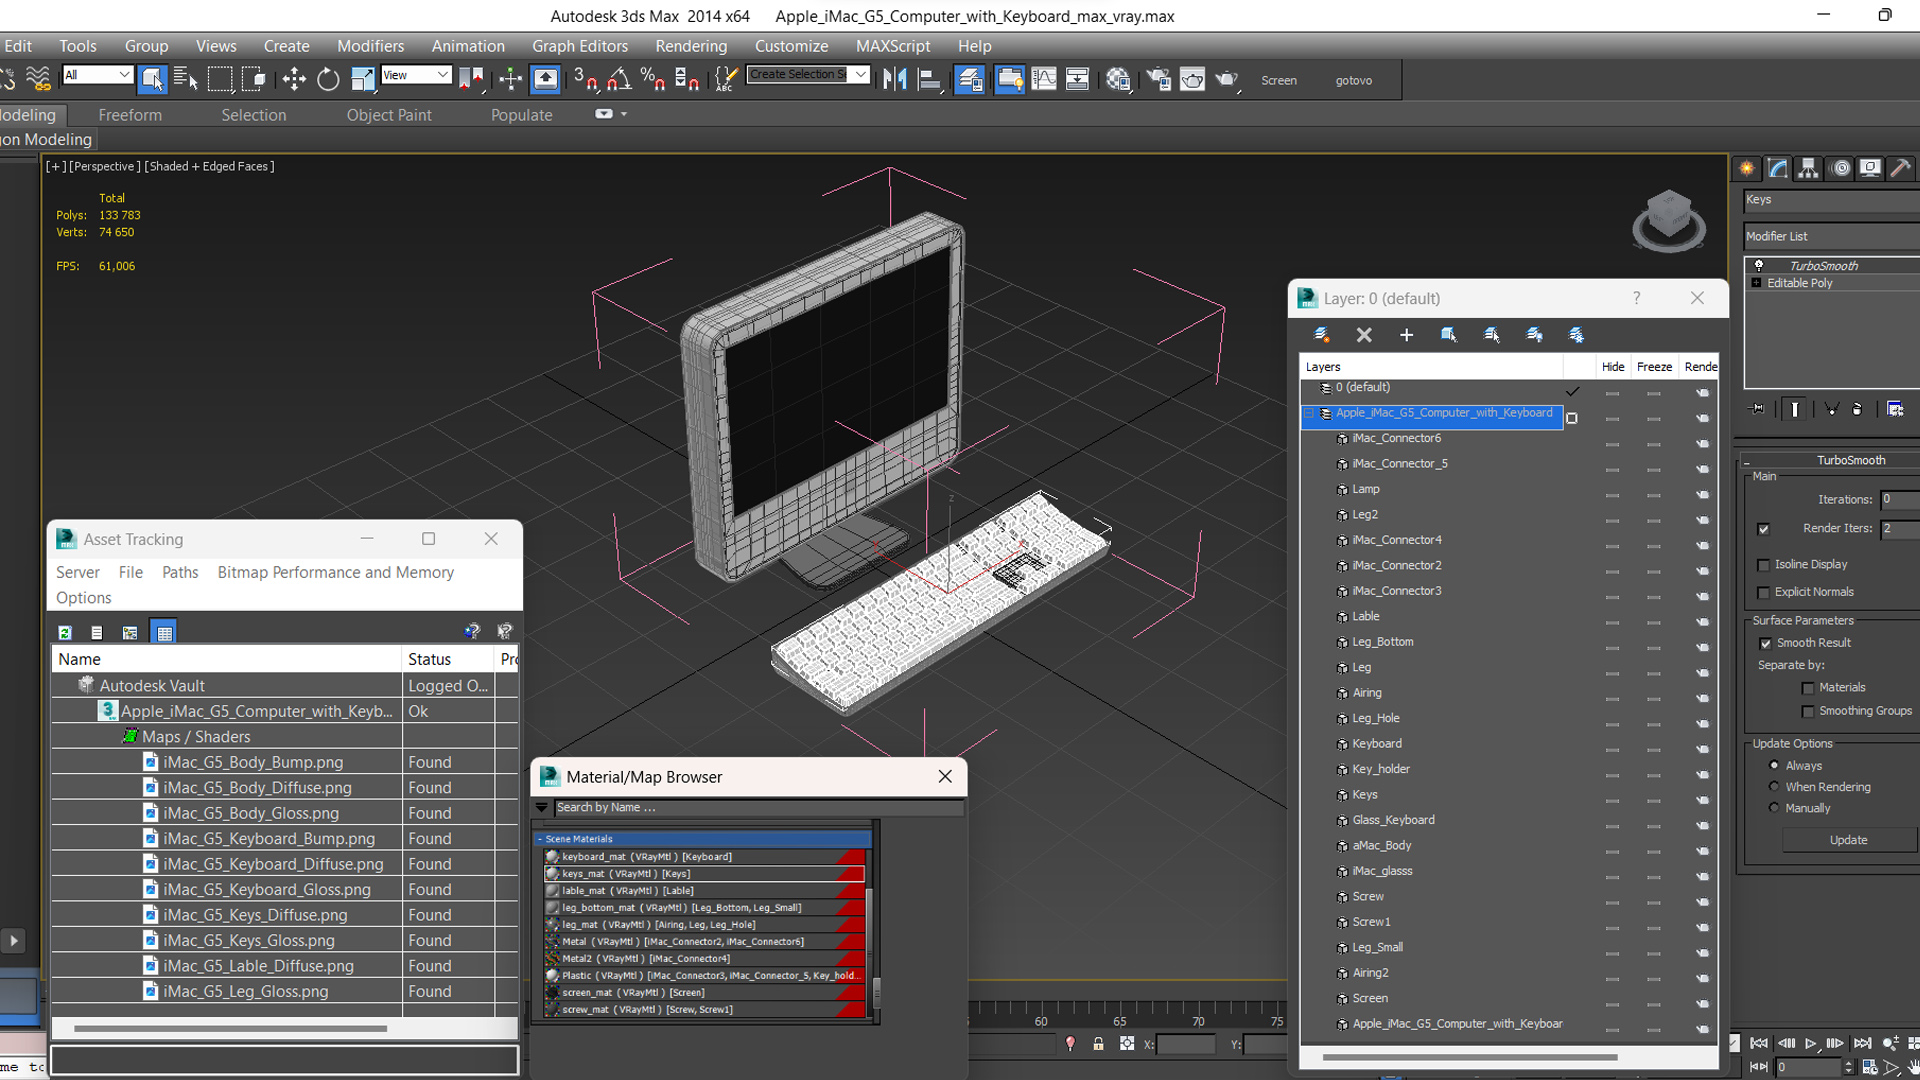Toggle the Percent Snap button
The width and height of the screenshot is (1920, 1080).
[x=653, y=79]
